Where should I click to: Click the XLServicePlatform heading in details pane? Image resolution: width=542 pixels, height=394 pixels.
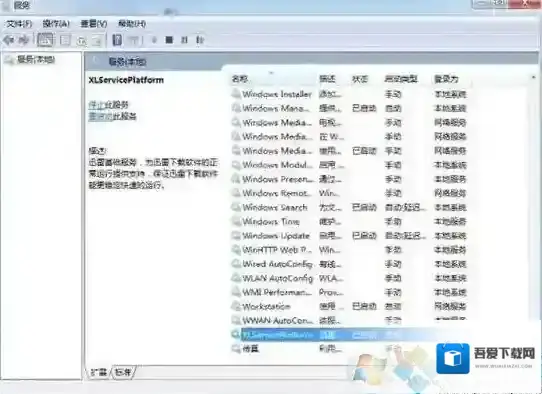(x=126, y=80)
